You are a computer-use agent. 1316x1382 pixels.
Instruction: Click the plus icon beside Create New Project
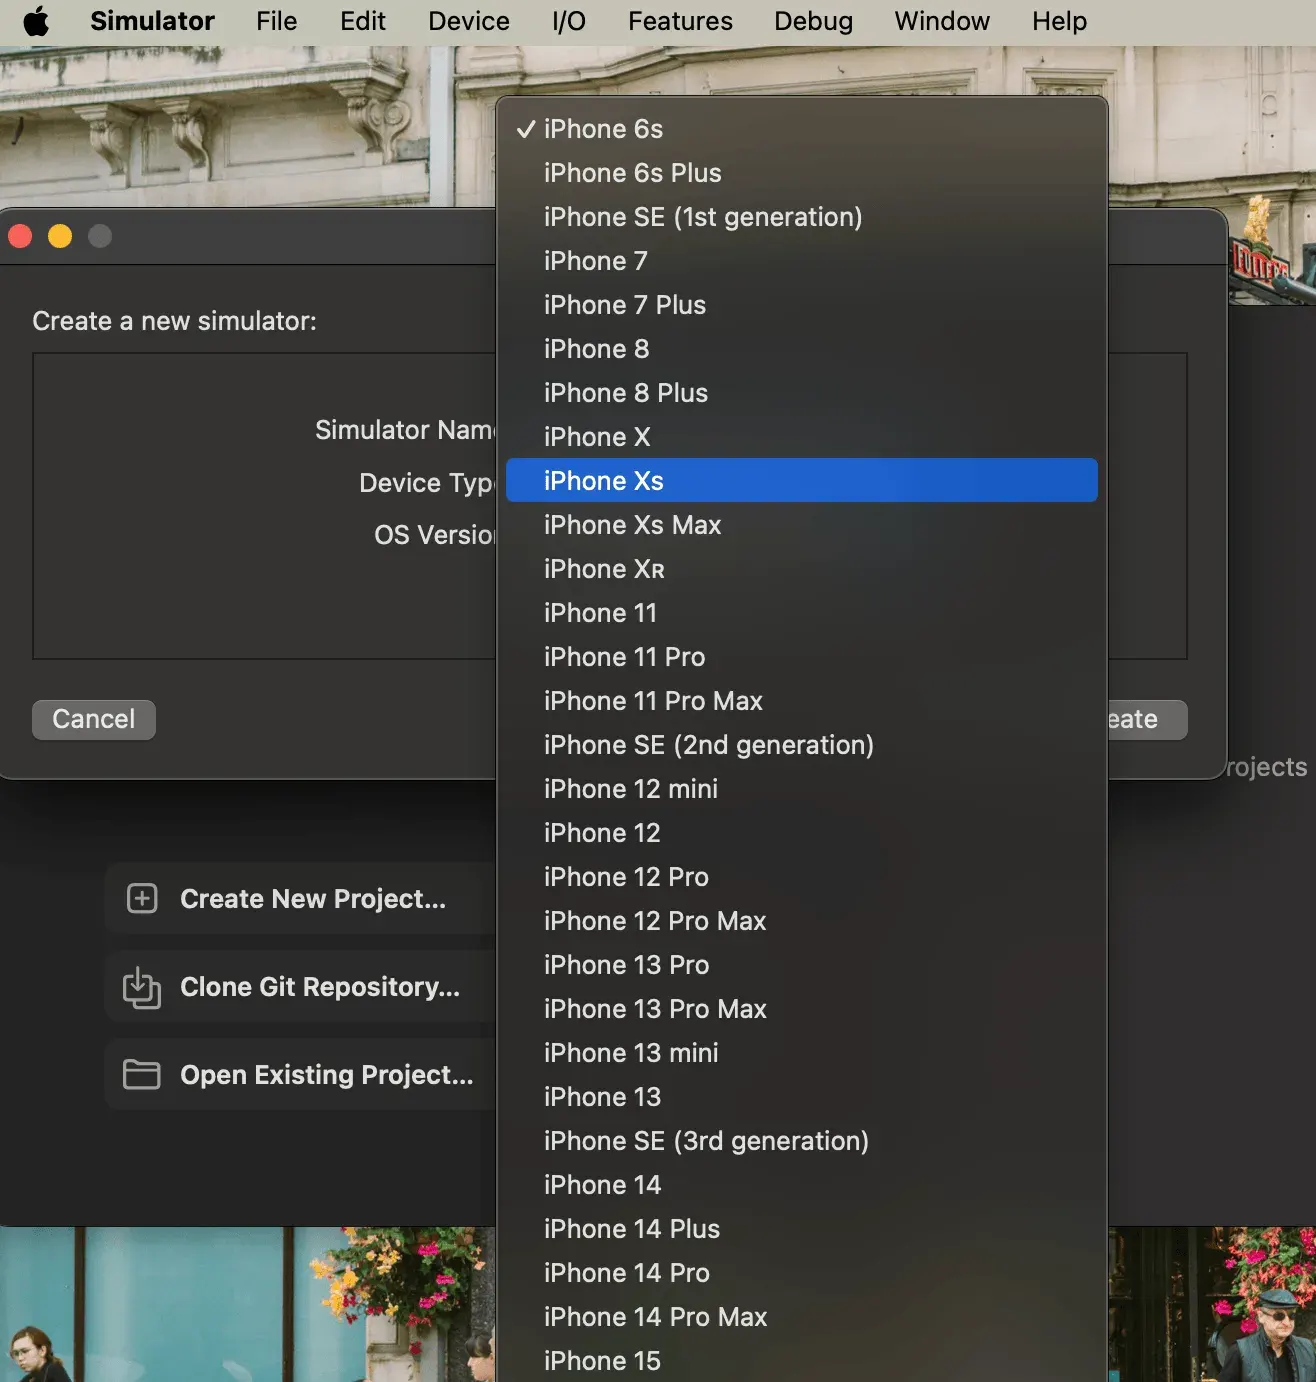142,898
